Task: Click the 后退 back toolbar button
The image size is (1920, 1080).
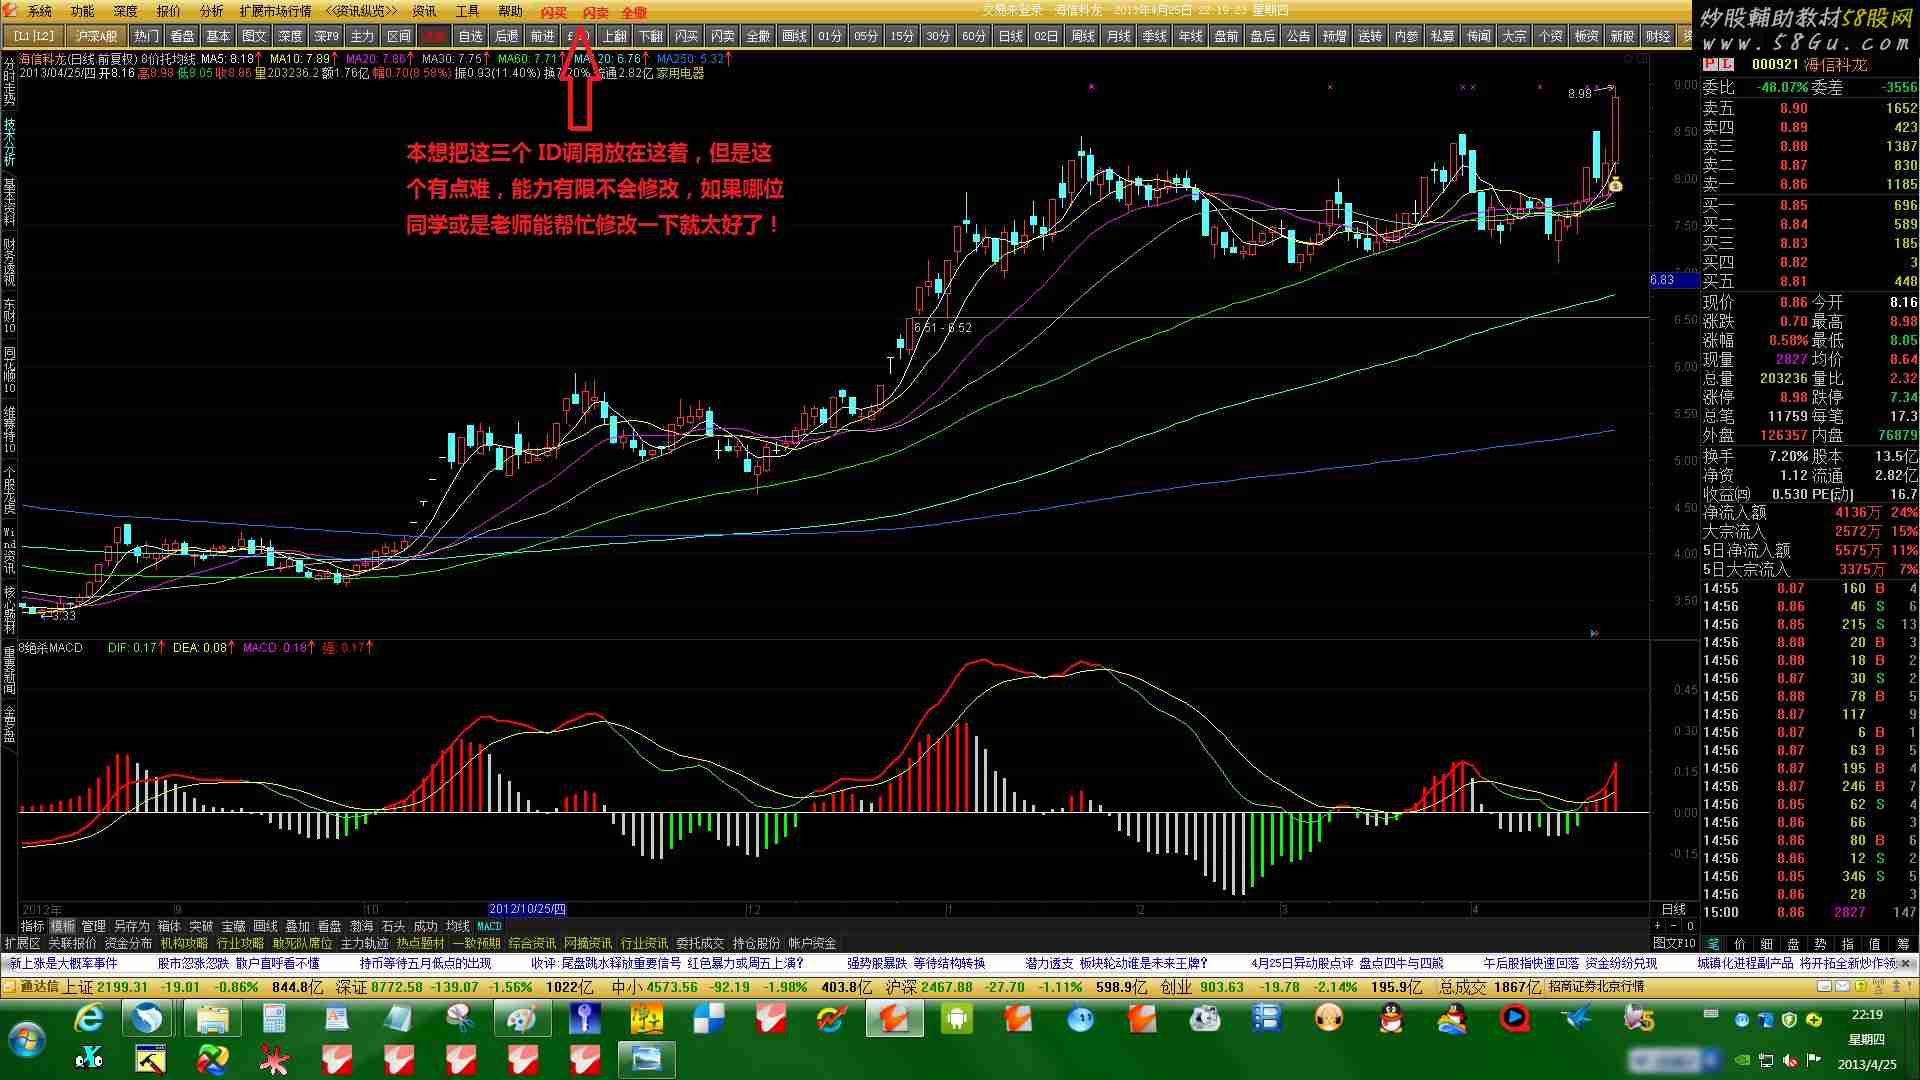Action: click(506, 36)
